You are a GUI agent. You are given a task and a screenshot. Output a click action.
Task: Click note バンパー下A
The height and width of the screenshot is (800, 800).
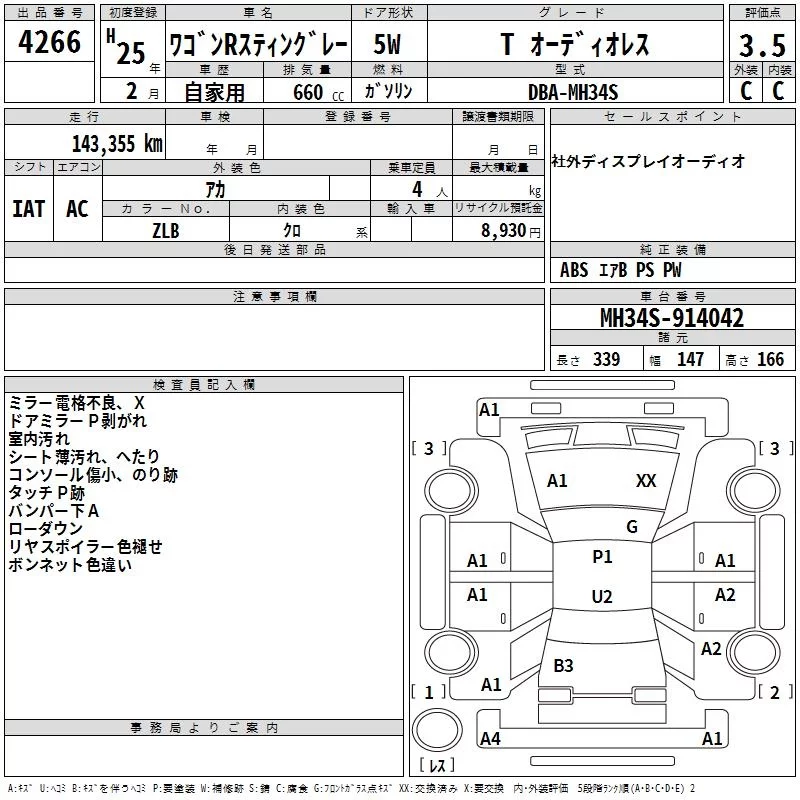pos(54,511)
